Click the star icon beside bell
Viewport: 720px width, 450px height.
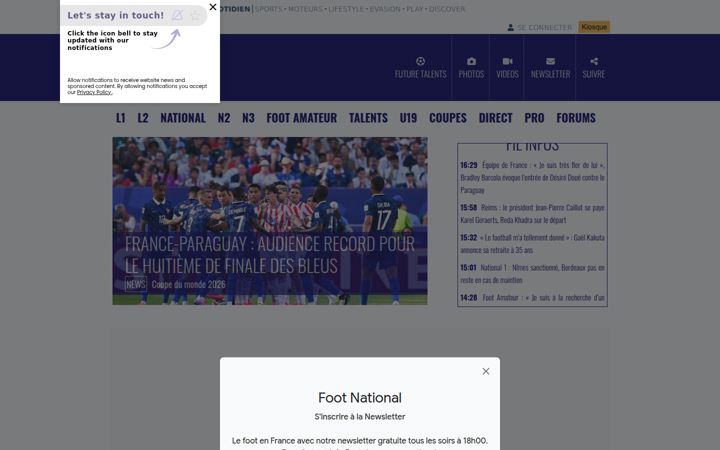click(x=195, y=16)
